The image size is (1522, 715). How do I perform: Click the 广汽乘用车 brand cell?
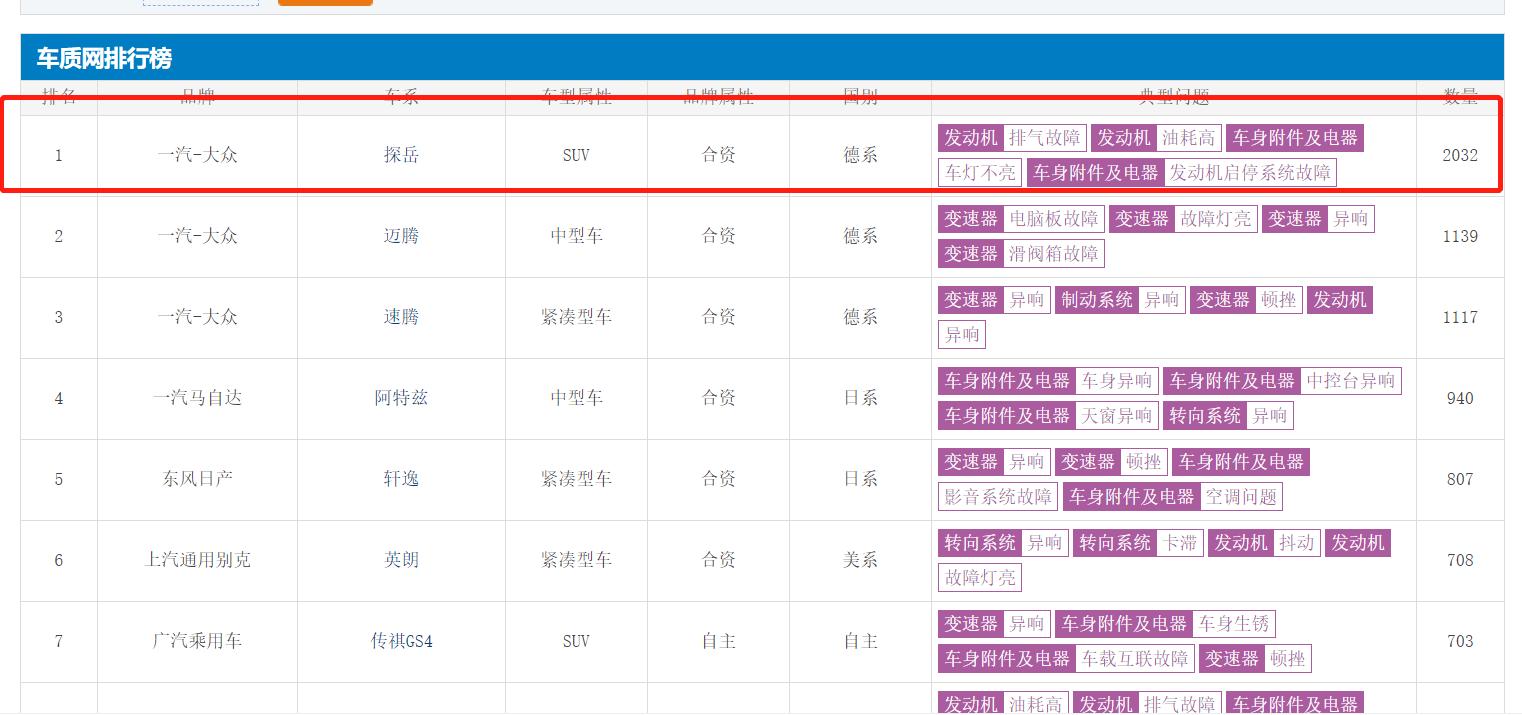coord(197,641)
